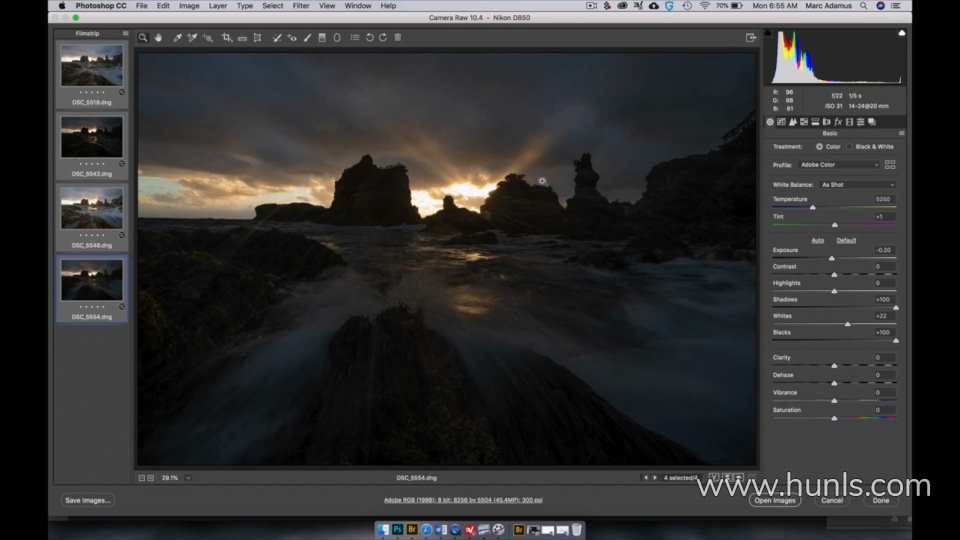Select the Zoom tool in the toolbar
This screenshot has height=540, width=960.
click(x=143, y=38)
